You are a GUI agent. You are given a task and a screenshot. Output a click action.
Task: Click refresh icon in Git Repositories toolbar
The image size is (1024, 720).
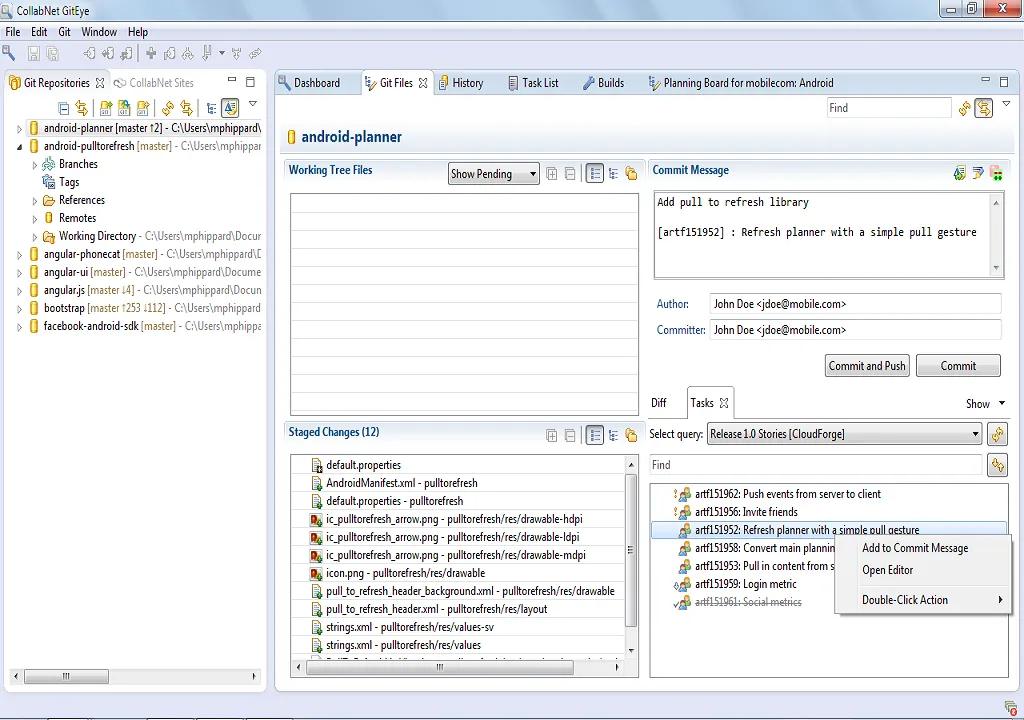pyautogui.click(x=168, y=108)
